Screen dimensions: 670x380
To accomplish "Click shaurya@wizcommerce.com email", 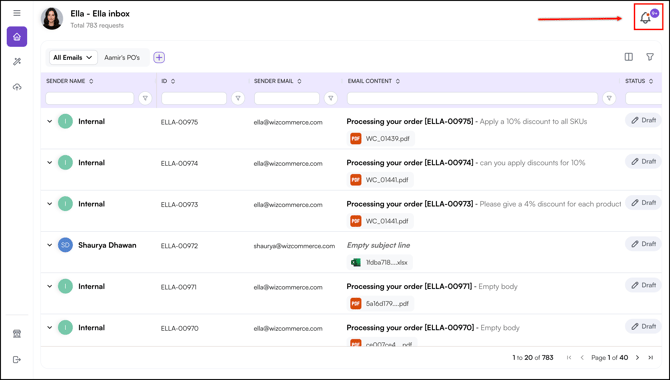I will [294, 246].
